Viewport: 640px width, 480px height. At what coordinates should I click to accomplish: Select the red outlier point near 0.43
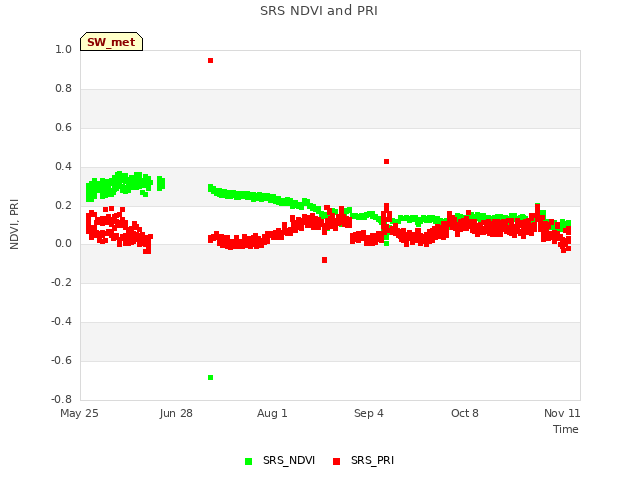pos(387,162)
